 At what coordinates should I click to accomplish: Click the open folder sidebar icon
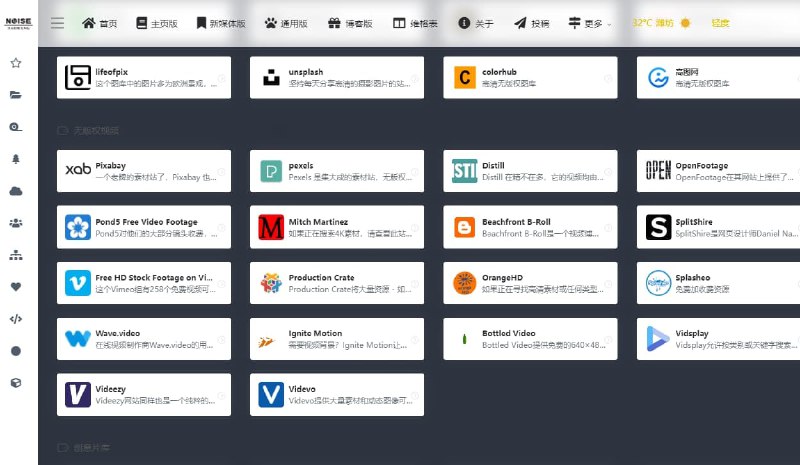[x=16, y=95]
